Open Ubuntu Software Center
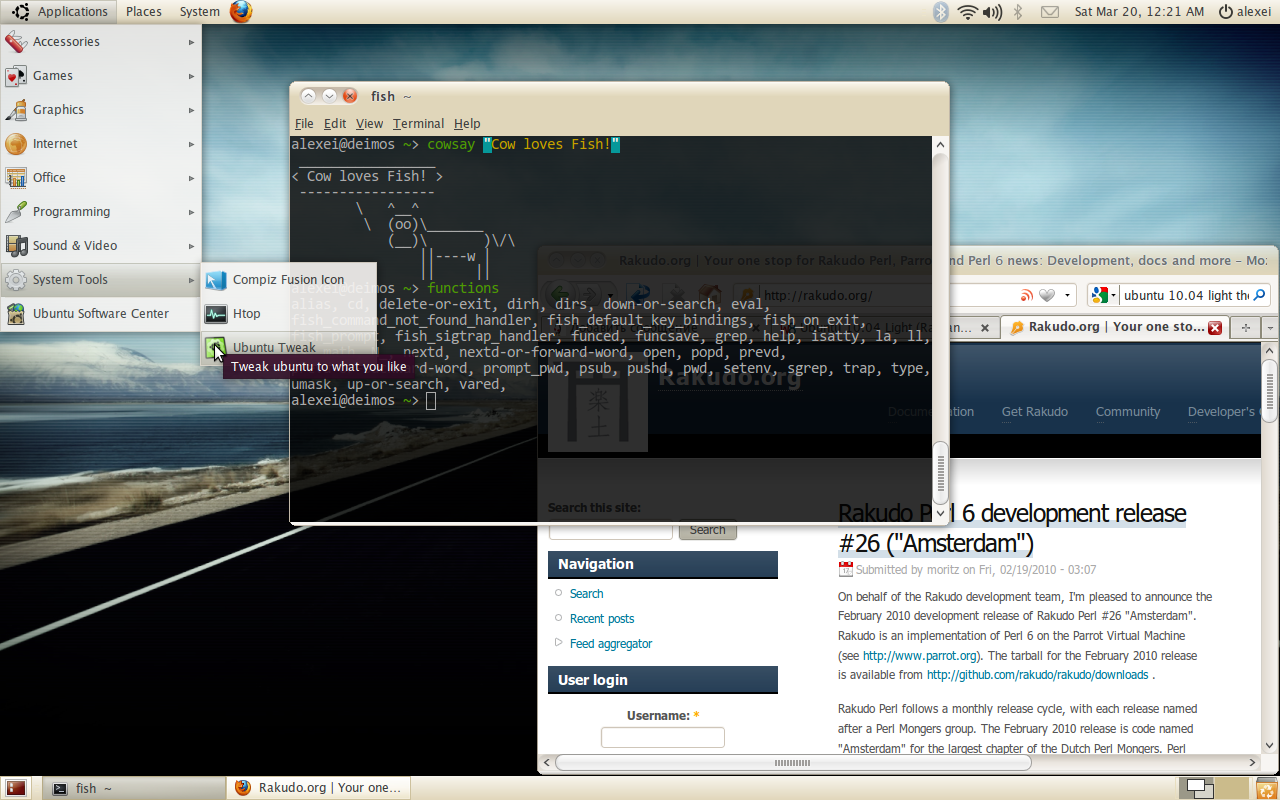The width and height of the screenshot is (1280, 800). coord(100,314)
